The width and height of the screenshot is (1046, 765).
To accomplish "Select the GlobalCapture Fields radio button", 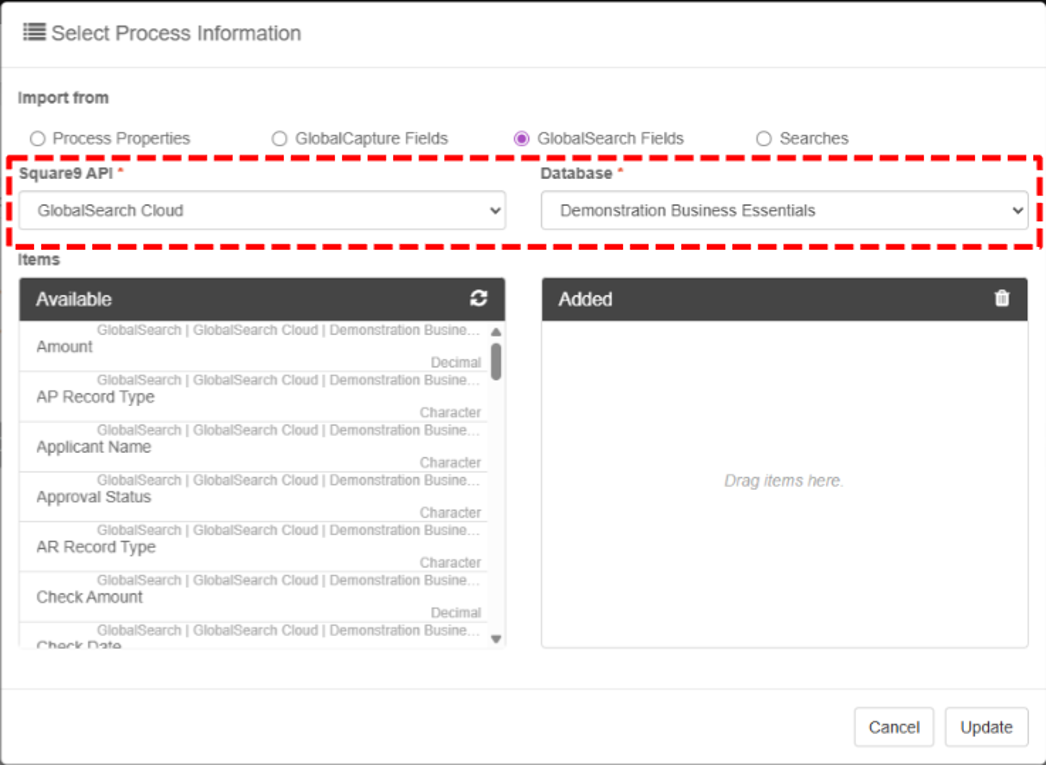I will click(x=280, y=139).
